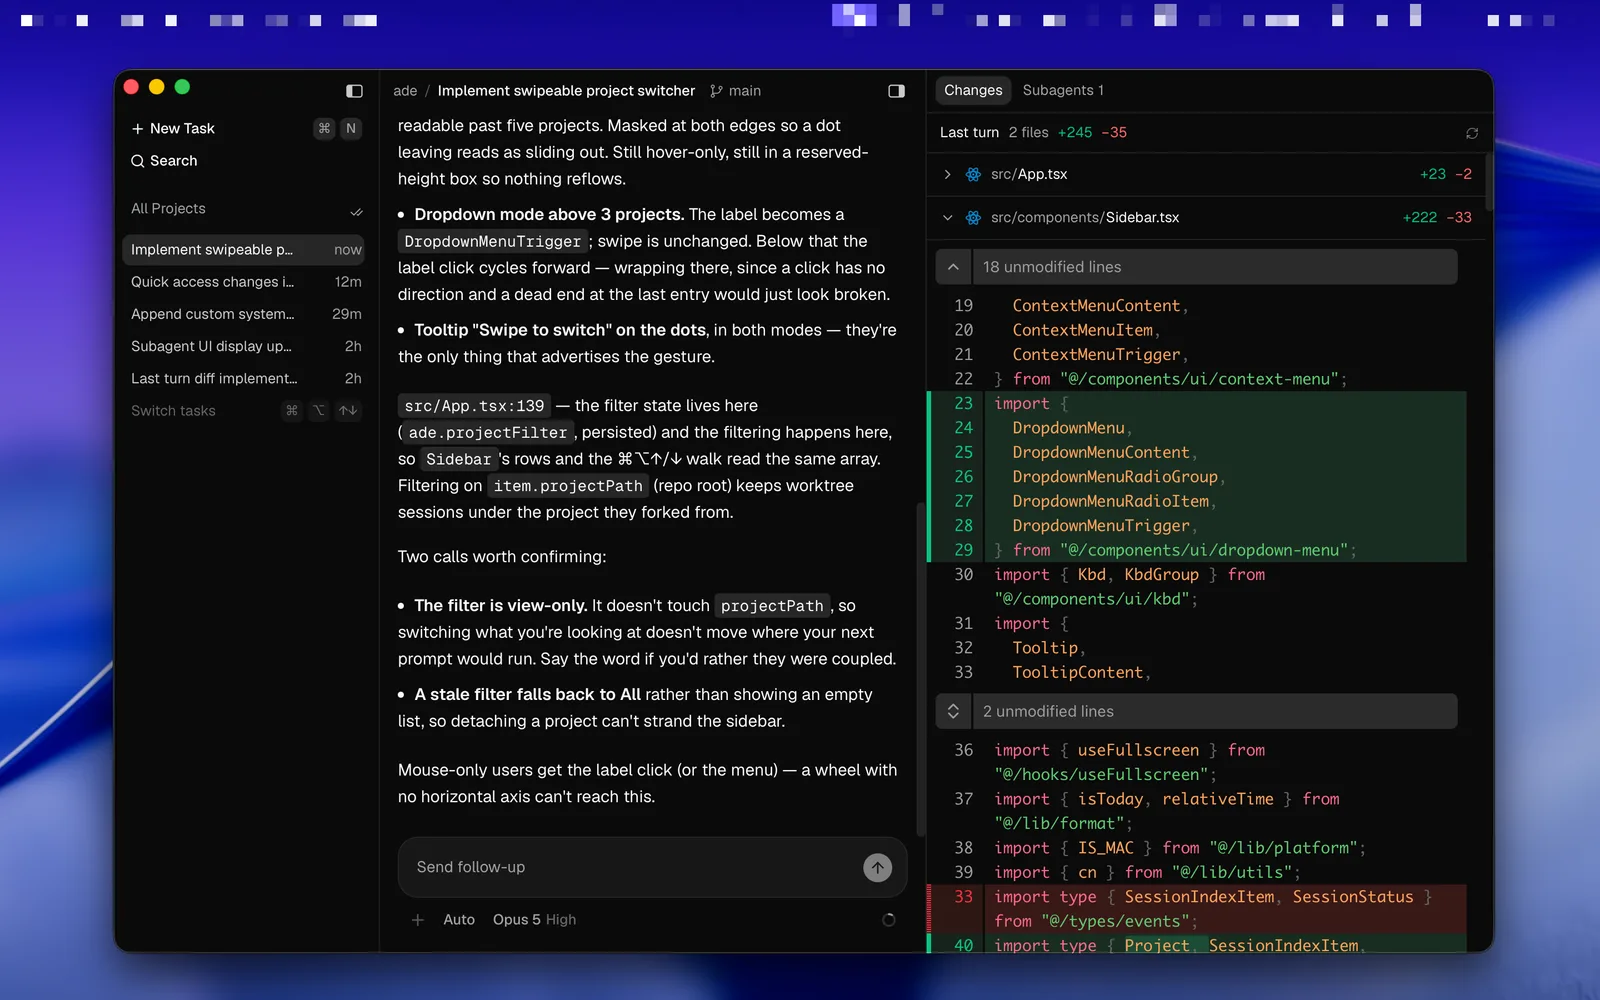Click the src/App.tsx:139 file reference
This screenshot has height=1000, width=1600.
coord(474,406)
